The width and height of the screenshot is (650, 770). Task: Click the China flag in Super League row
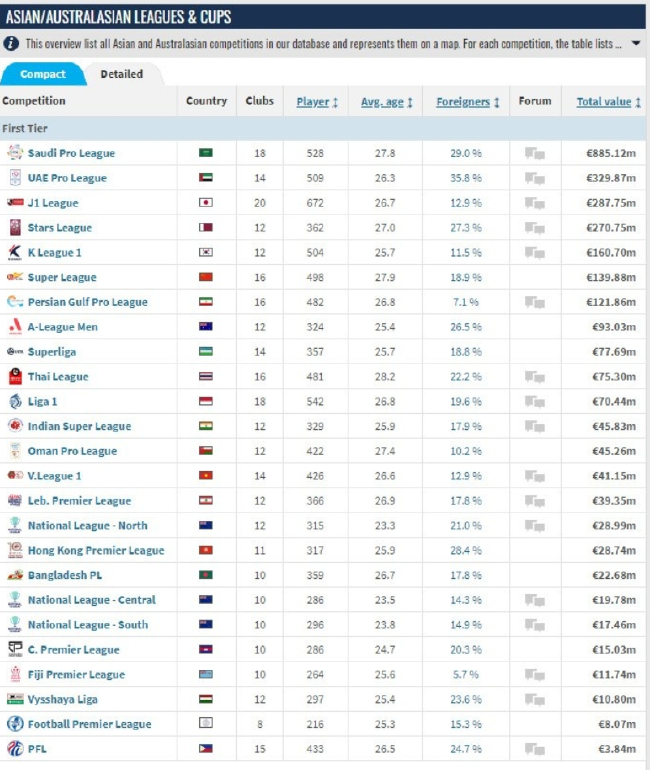(x=206, y=277)
